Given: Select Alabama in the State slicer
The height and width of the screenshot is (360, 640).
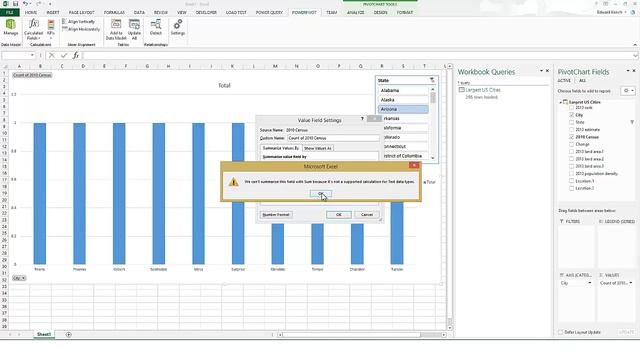Looking at the screenshot, I should 403,91.
